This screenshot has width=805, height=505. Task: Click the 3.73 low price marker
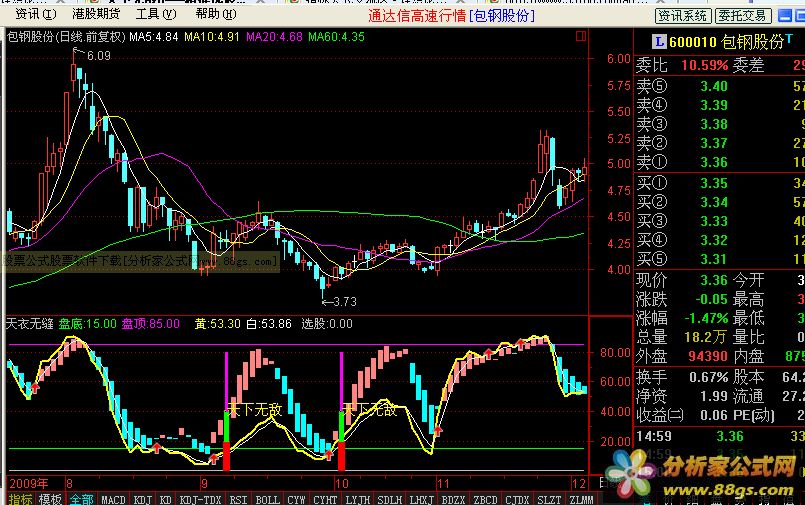pos(344,302)
